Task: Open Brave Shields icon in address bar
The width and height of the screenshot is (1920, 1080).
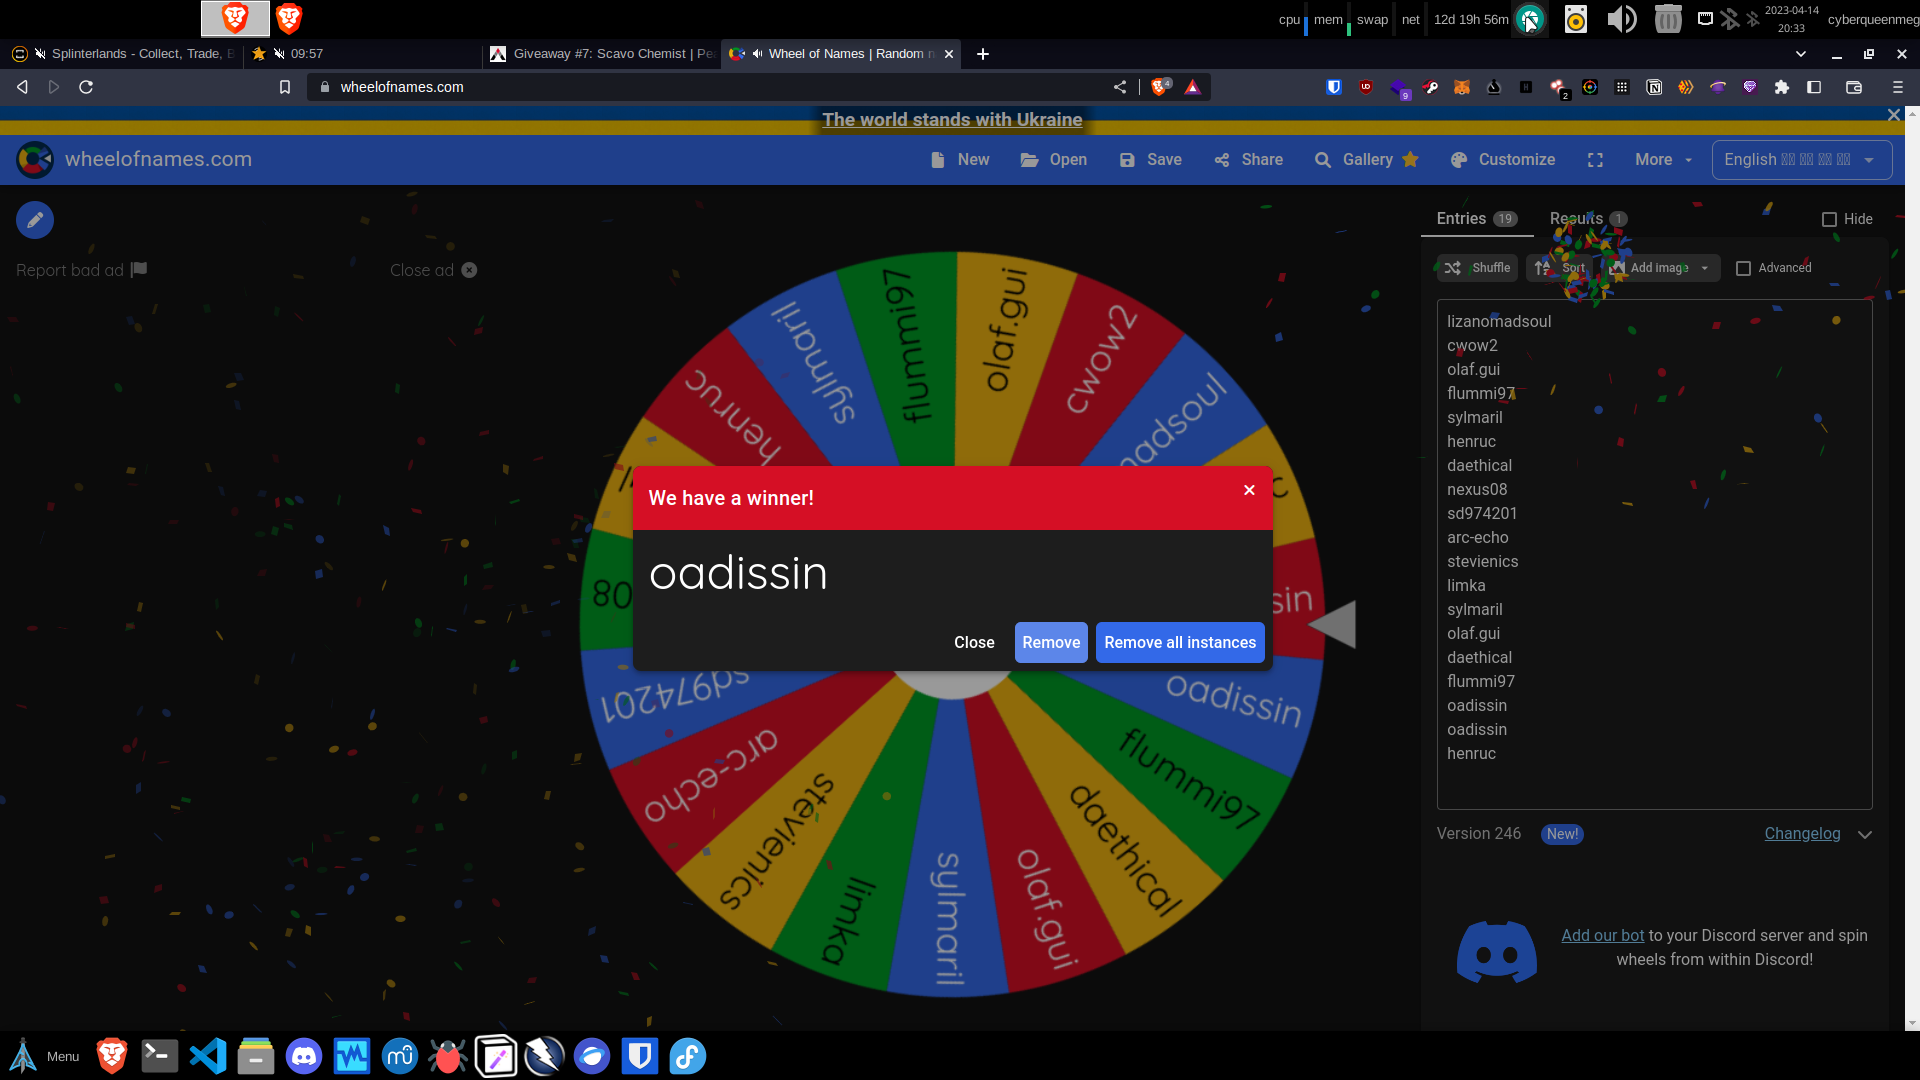Action: click(x=1160, y=87)
